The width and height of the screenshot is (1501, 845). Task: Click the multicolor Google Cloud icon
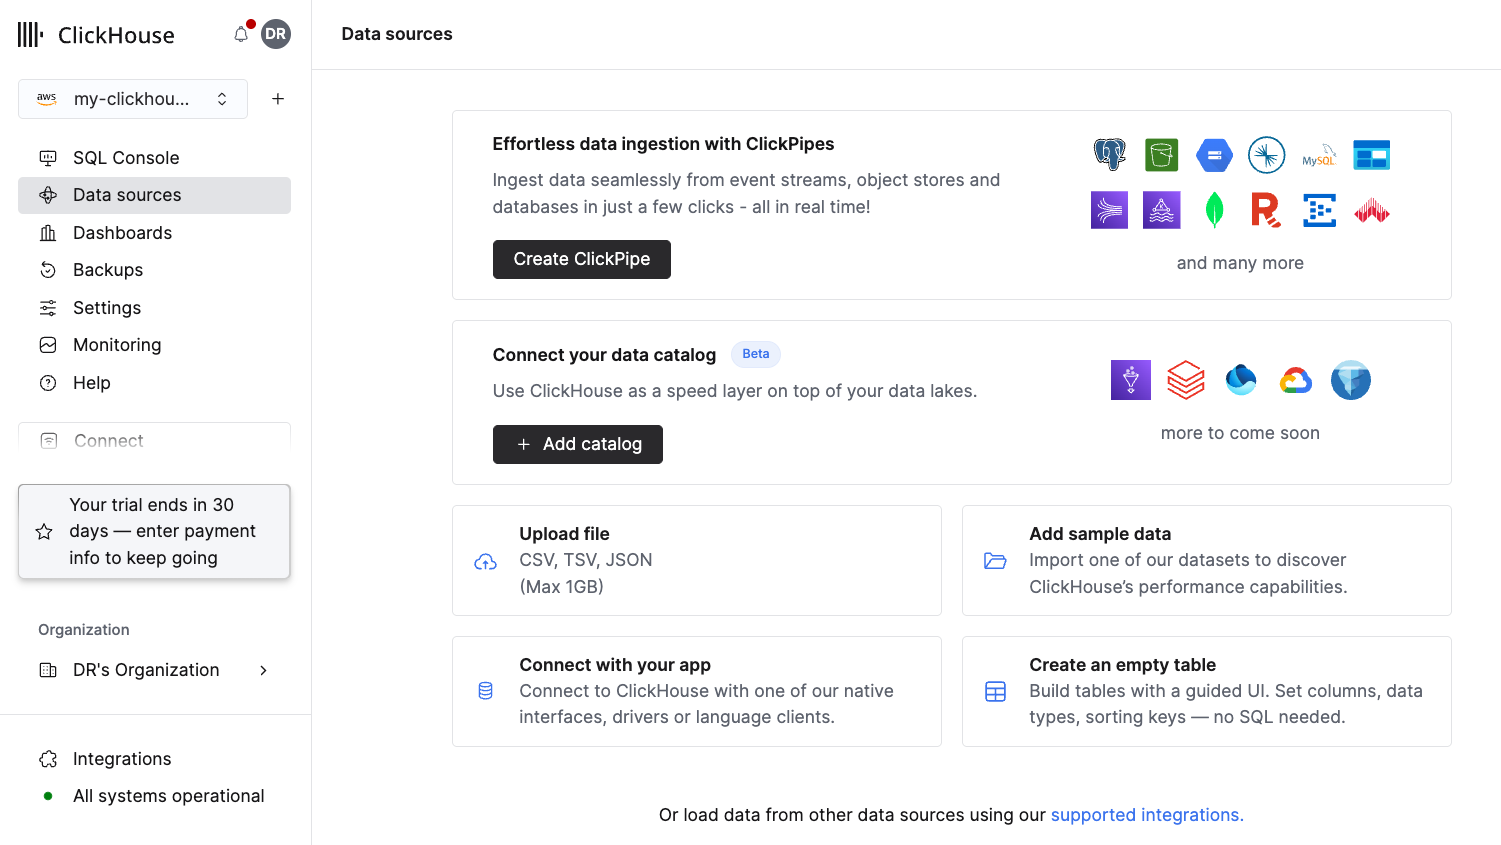[x=1296, y=380]
